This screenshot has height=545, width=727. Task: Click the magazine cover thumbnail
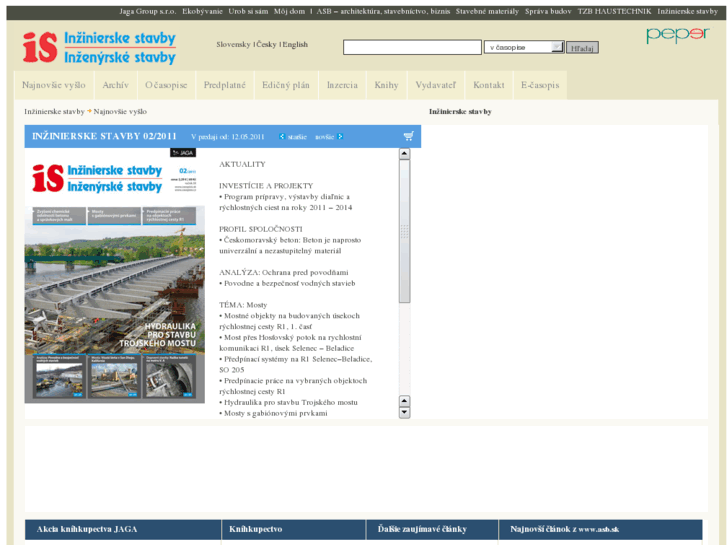click(115, 276)
